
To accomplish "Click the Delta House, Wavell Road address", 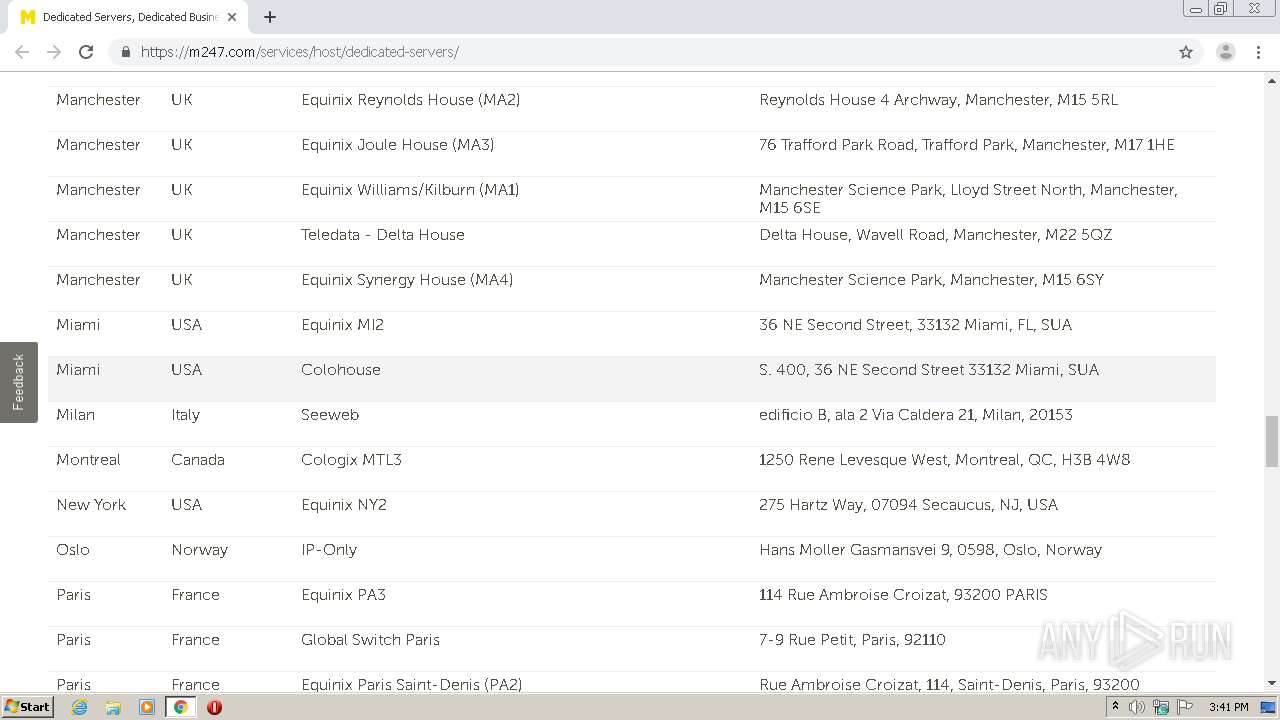I will point(935,235).
